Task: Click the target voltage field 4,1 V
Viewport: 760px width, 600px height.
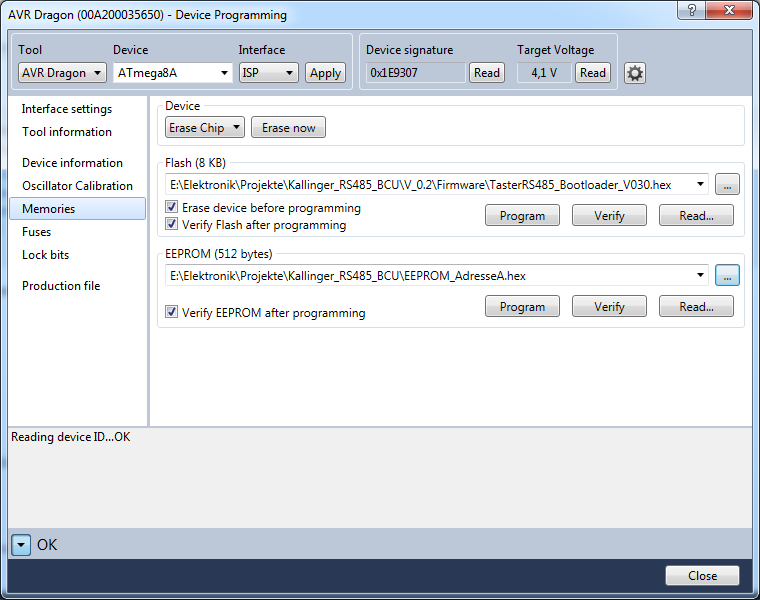Action: tap(544, 73)
